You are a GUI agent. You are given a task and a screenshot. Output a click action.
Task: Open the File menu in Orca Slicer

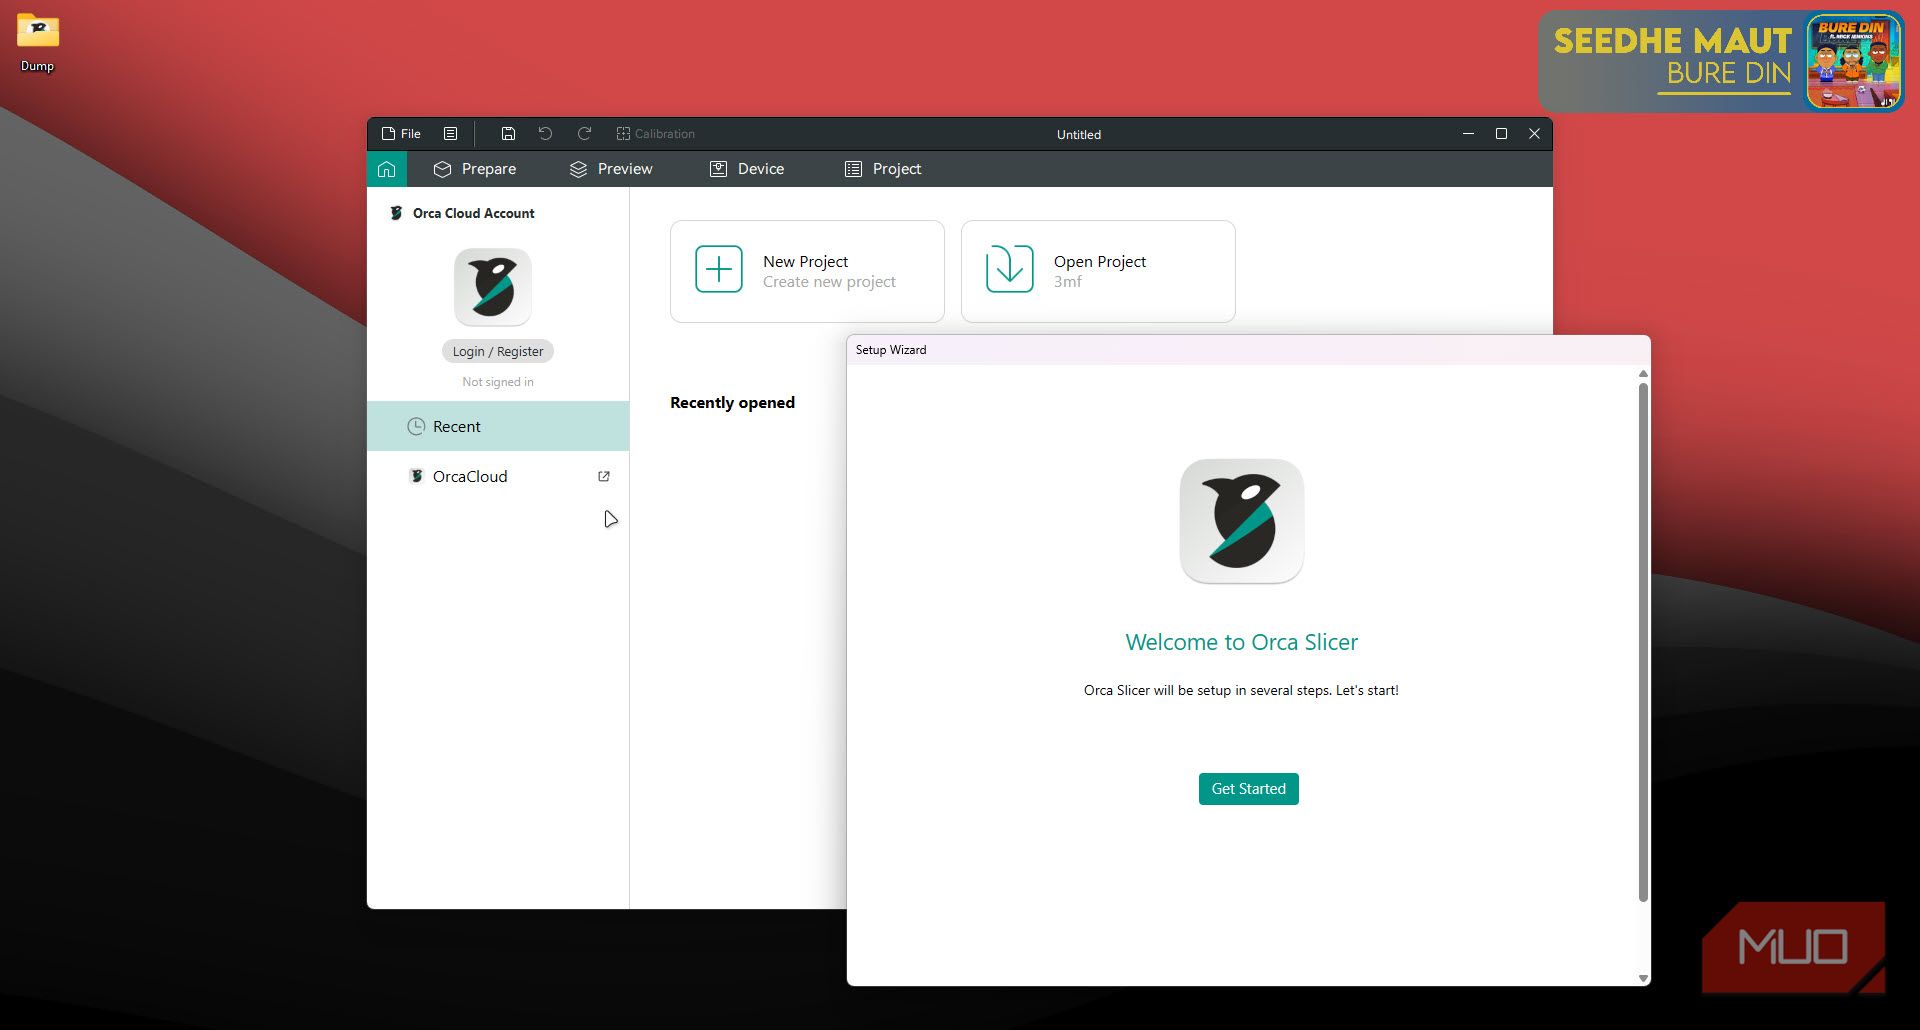pyautogui.click(x=401, y=134)
